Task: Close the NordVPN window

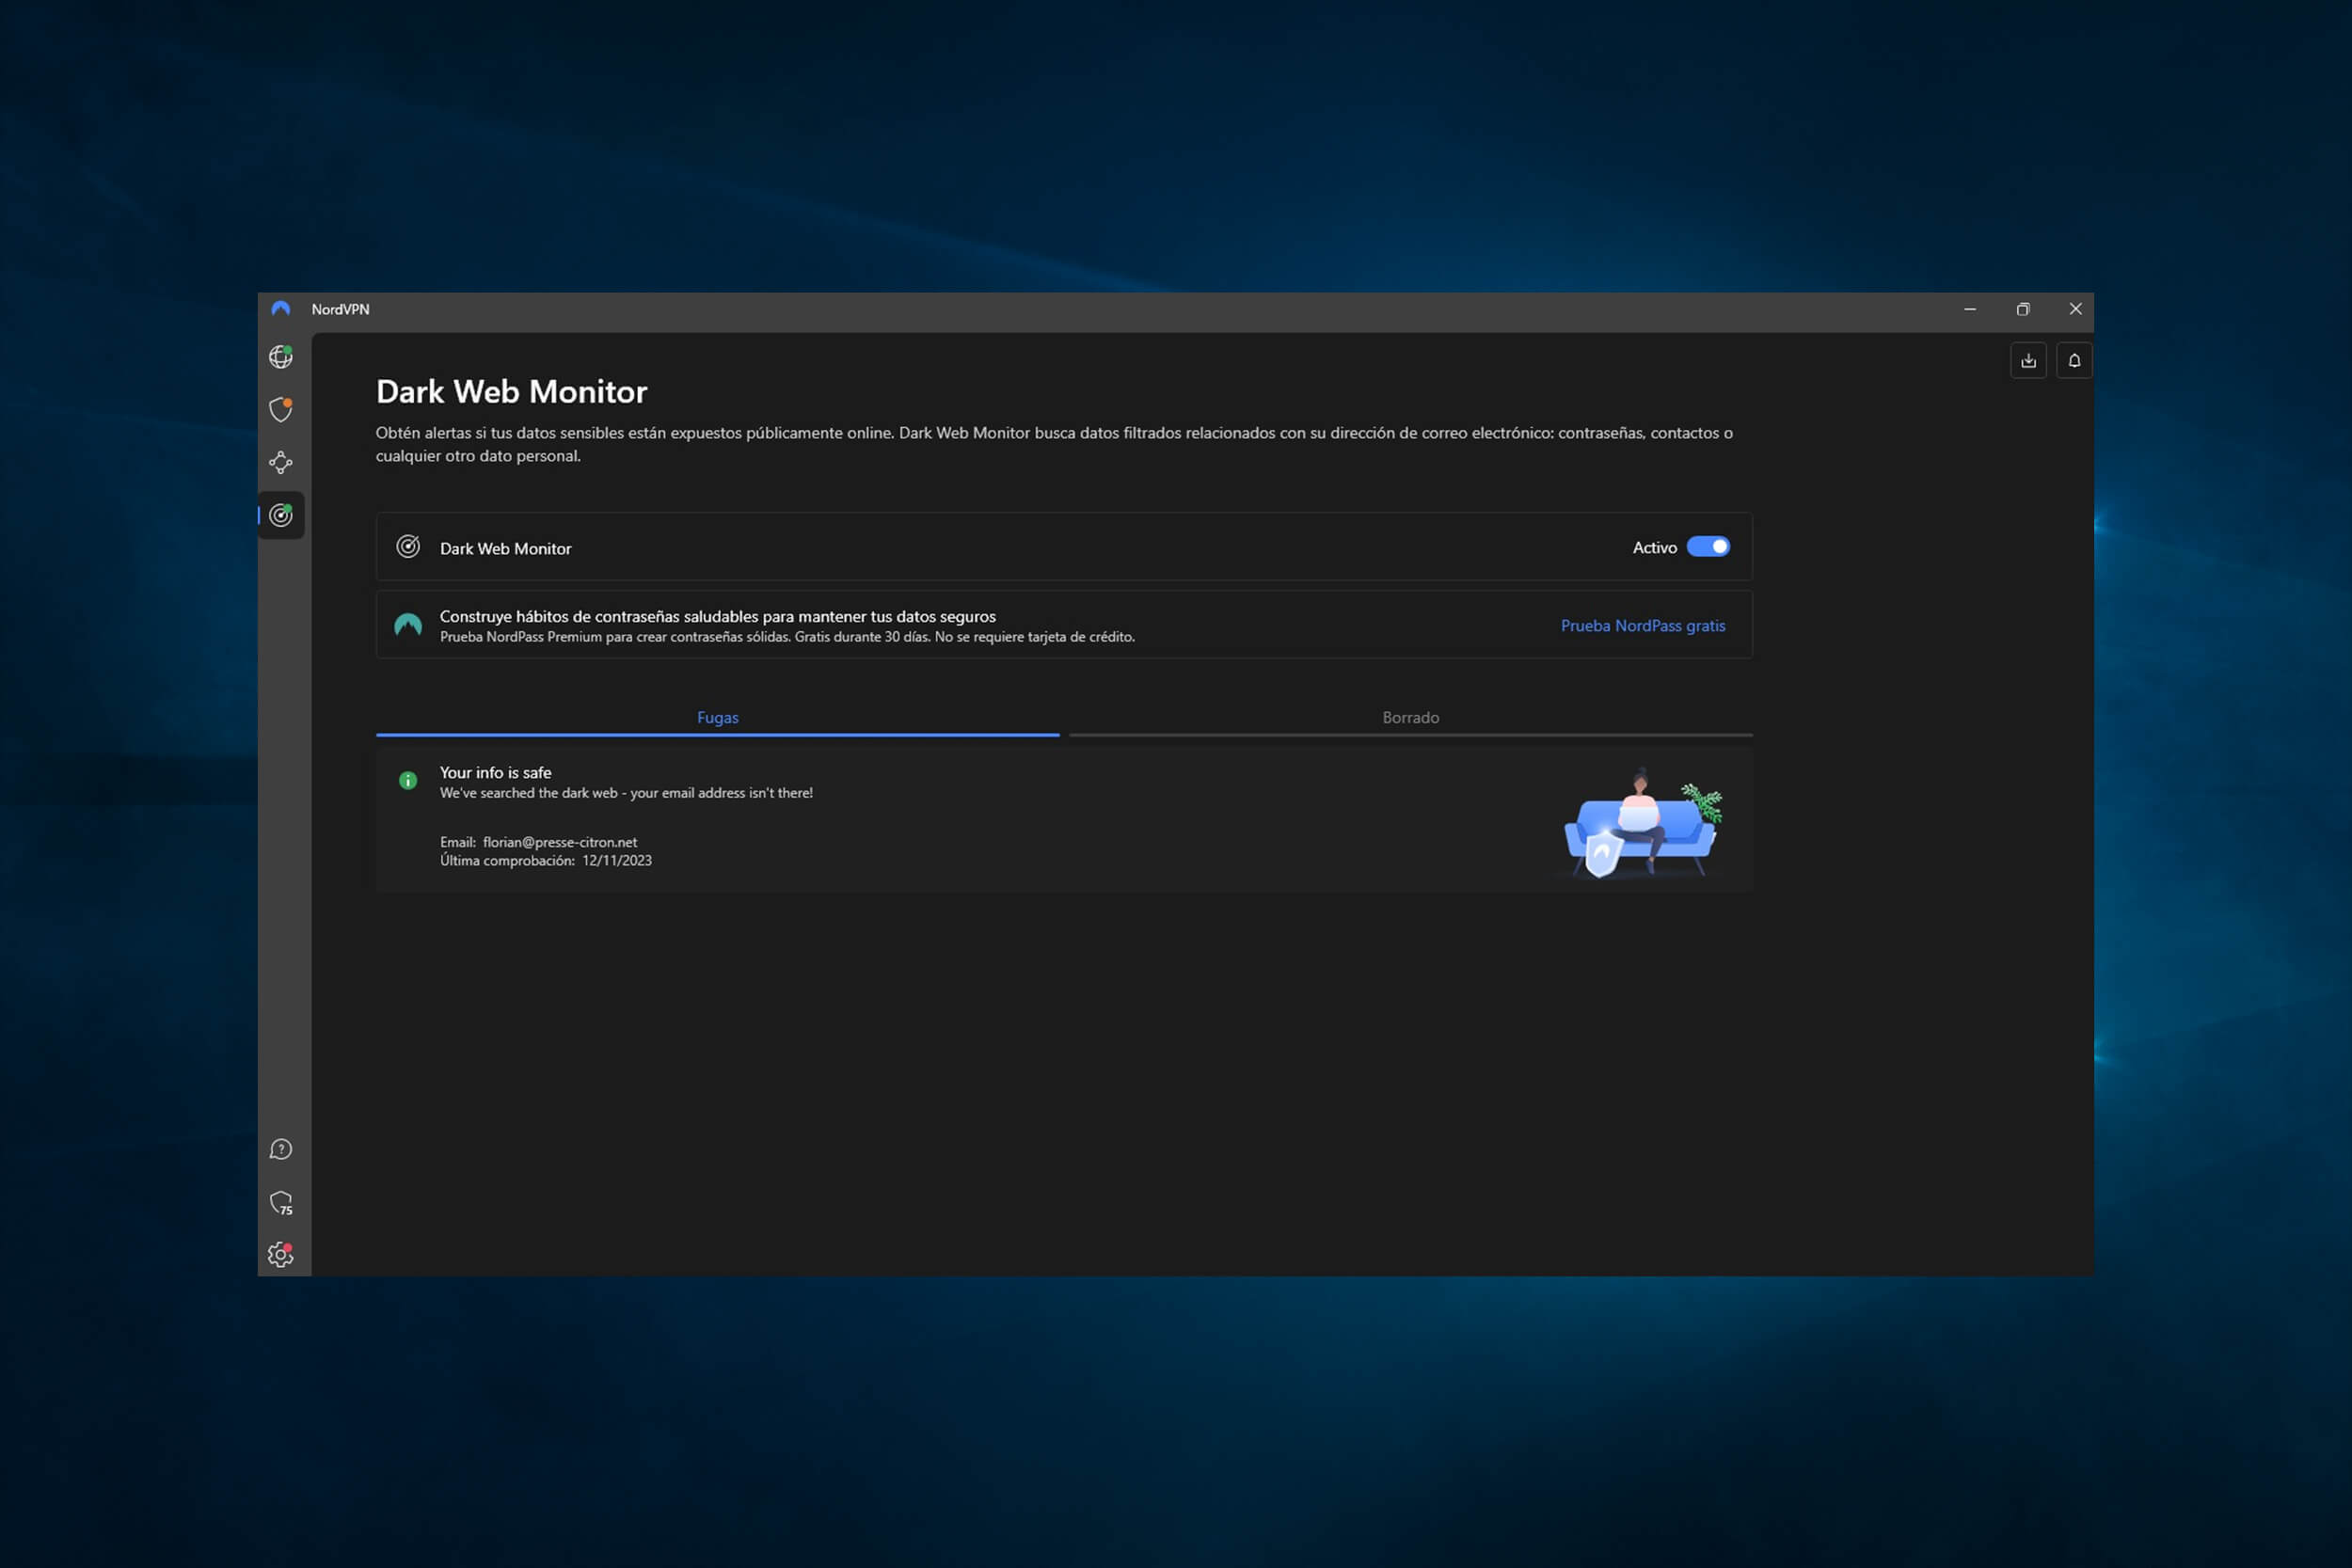Action: click(x=2075, y=310)
